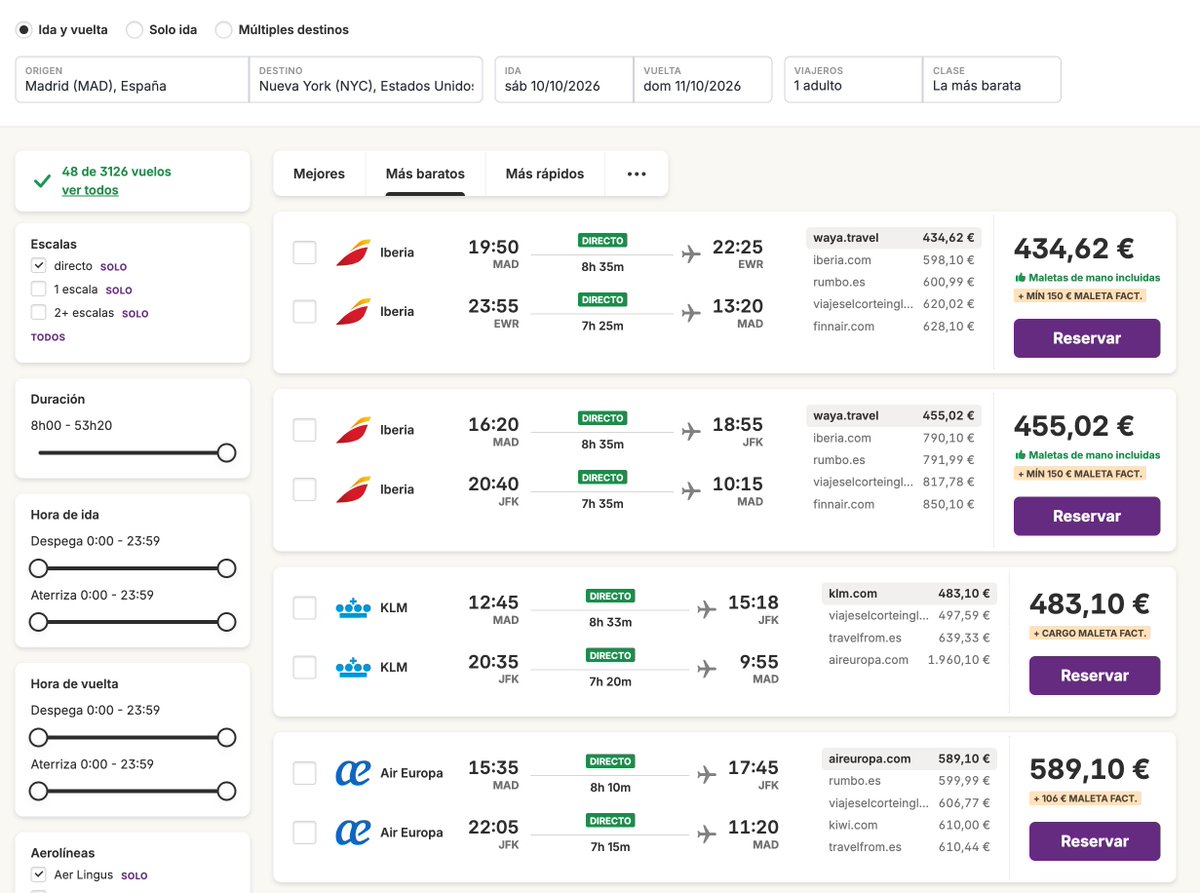Click airplane icon beside 17:45 JFK arrival
The width and height of the screenshot is (1200, 893).
point(707,774)
